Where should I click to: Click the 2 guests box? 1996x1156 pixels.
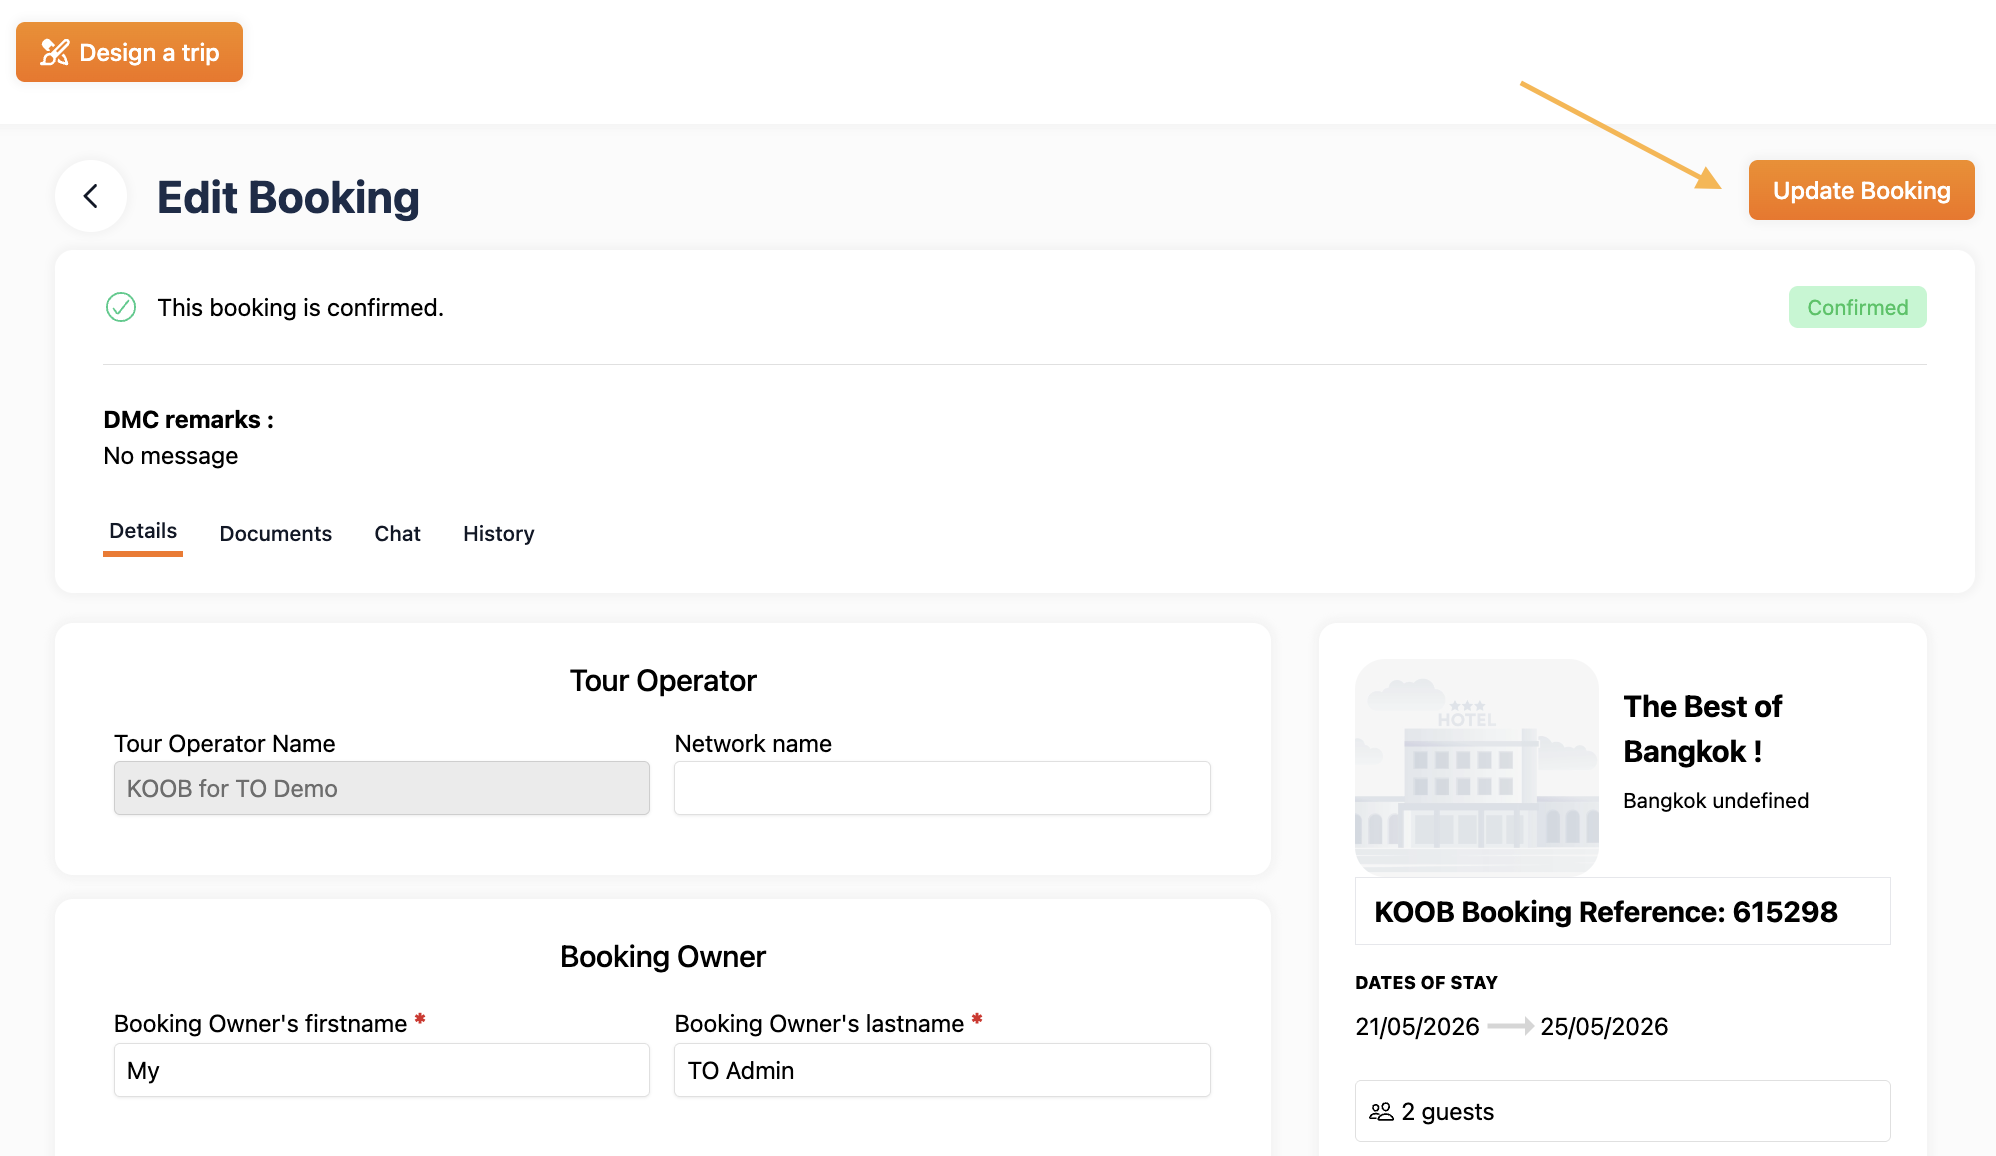point(1622,1111)
